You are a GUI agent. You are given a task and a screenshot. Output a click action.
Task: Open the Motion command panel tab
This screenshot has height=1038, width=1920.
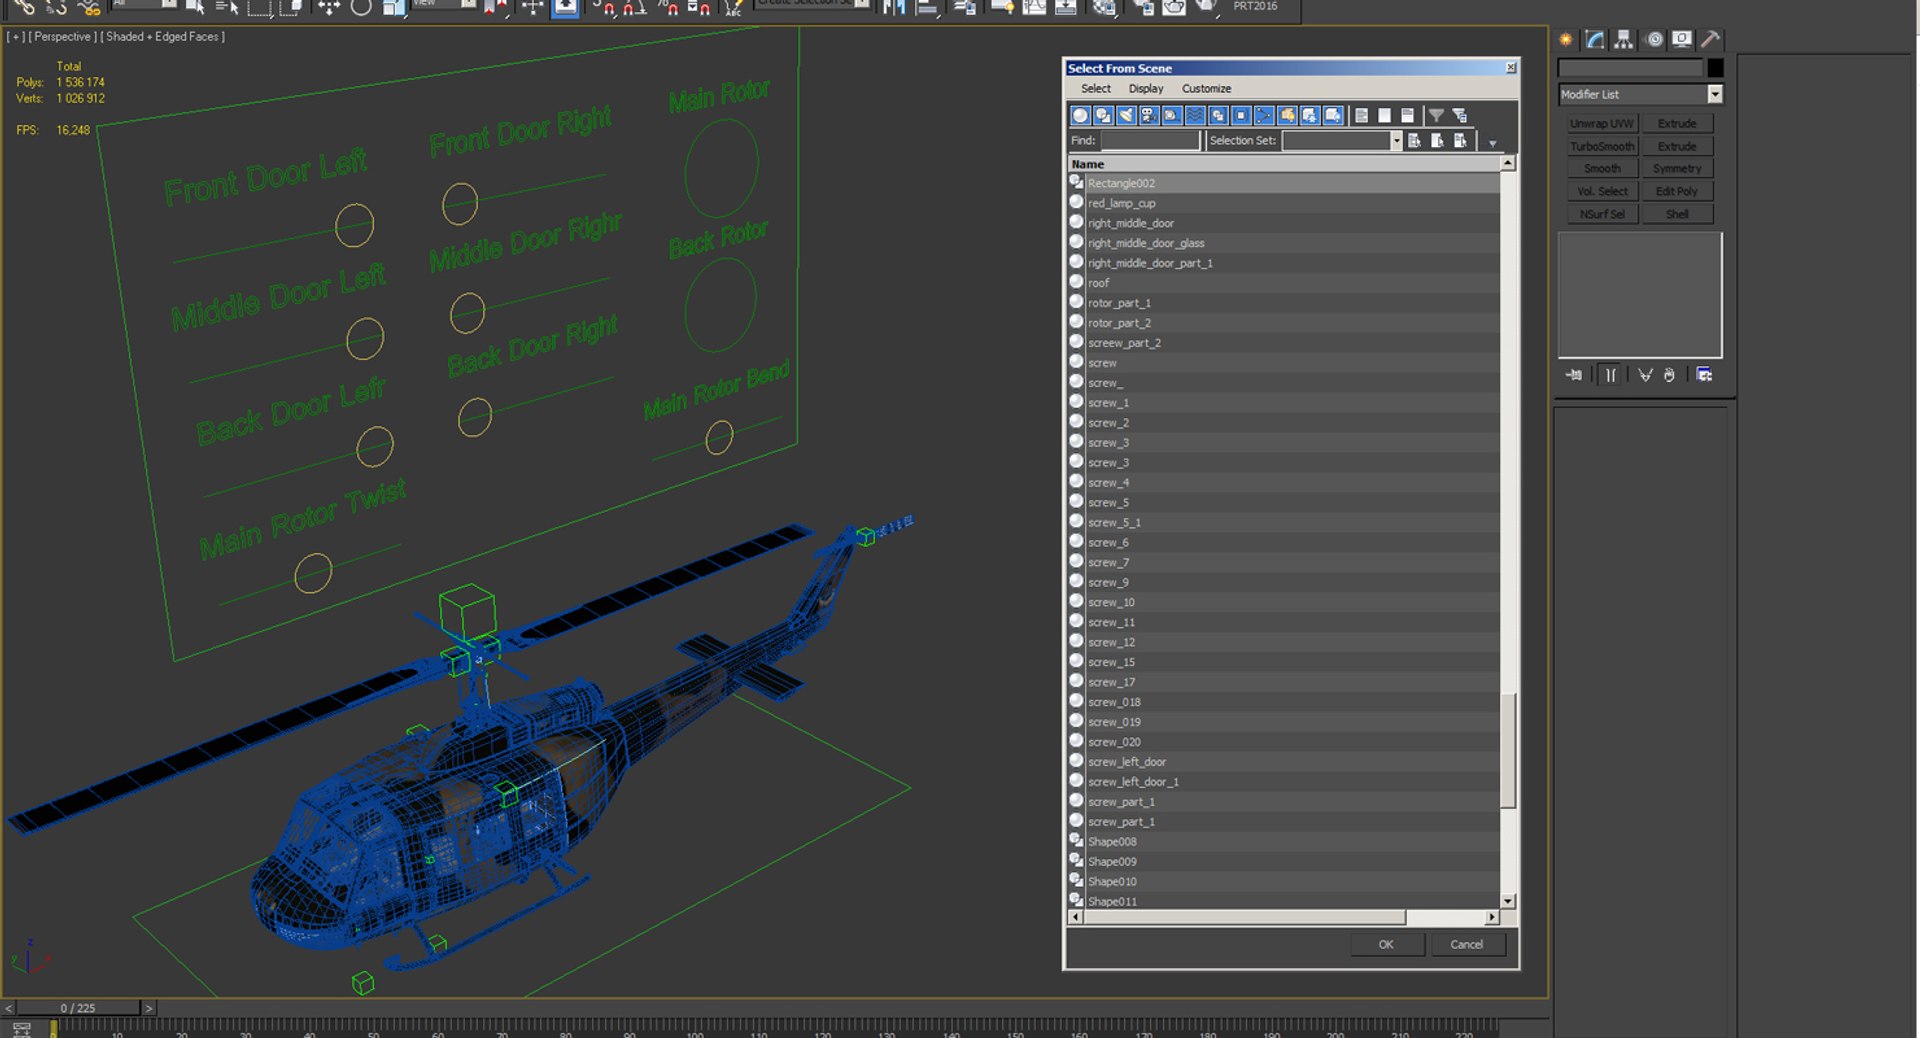1654,39
